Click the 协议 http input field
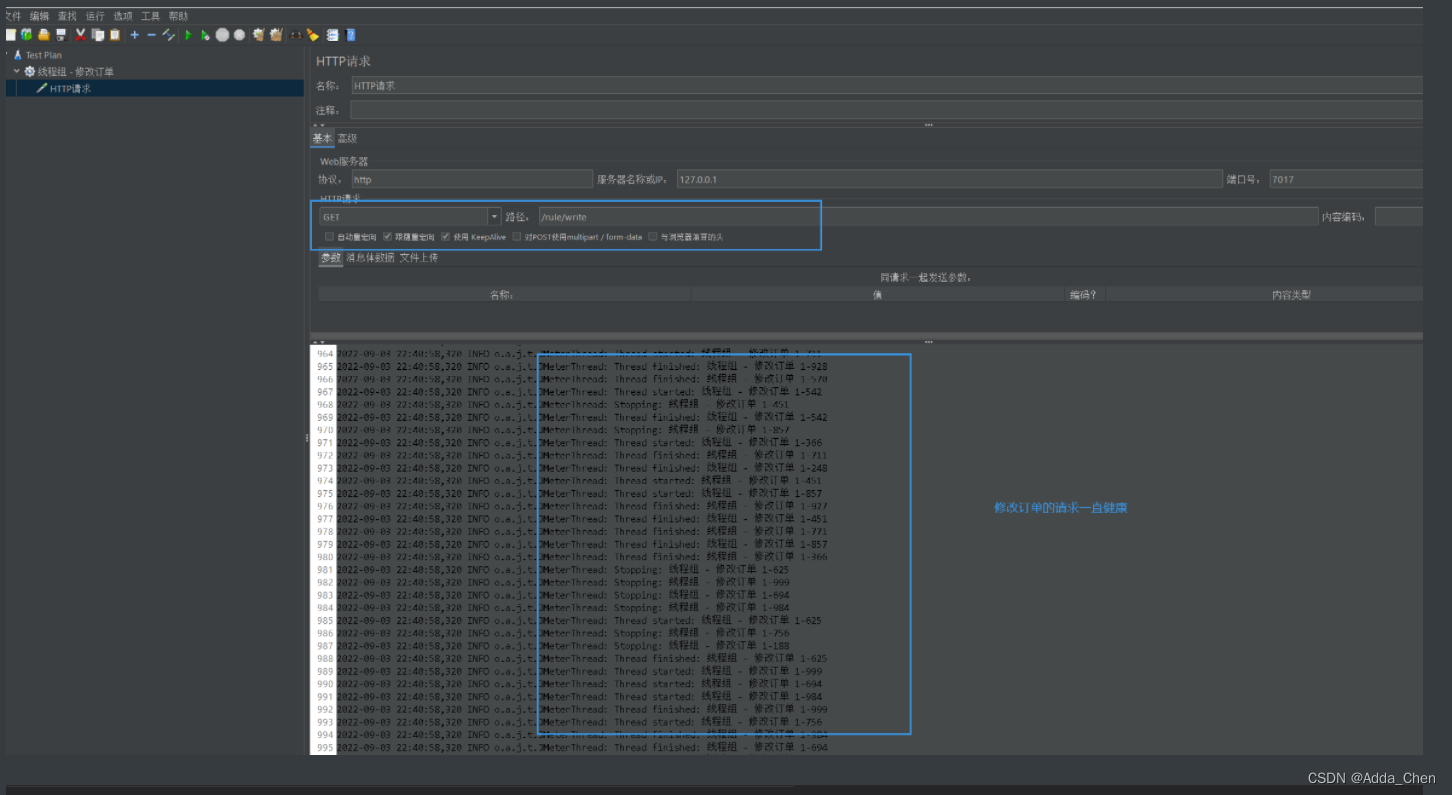Screen dimensions: 1452x795 (472, 179)
